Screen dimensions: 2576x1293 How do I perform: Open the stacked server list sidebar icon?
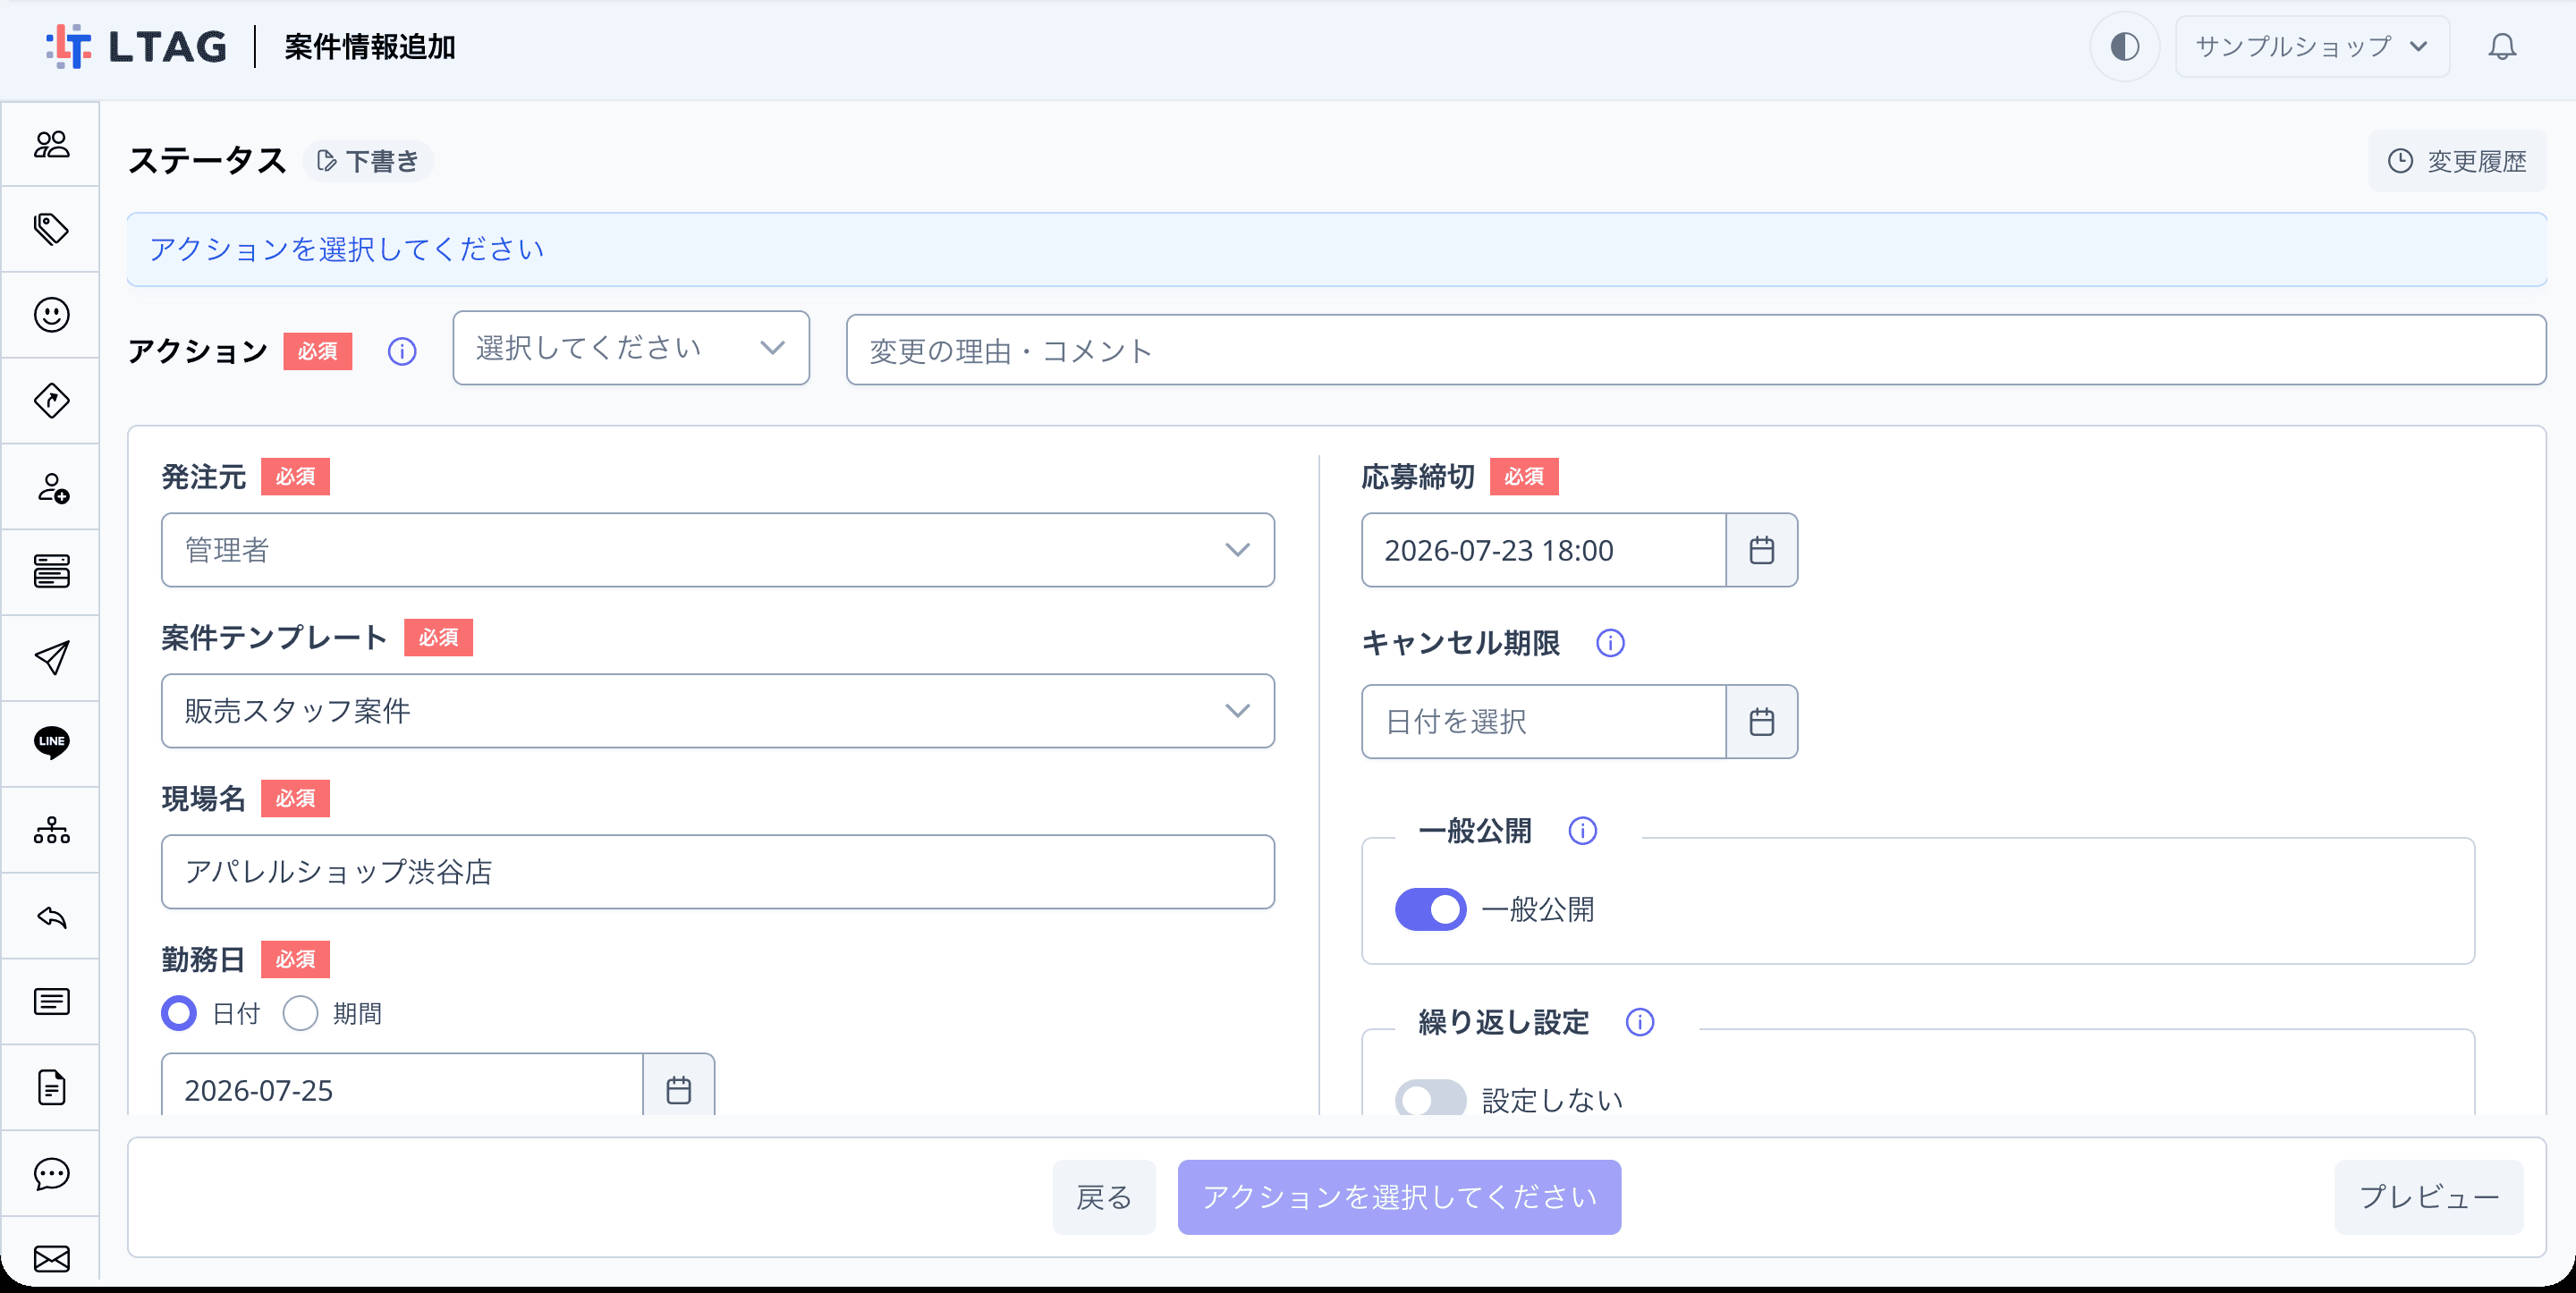tap(51, 572)
